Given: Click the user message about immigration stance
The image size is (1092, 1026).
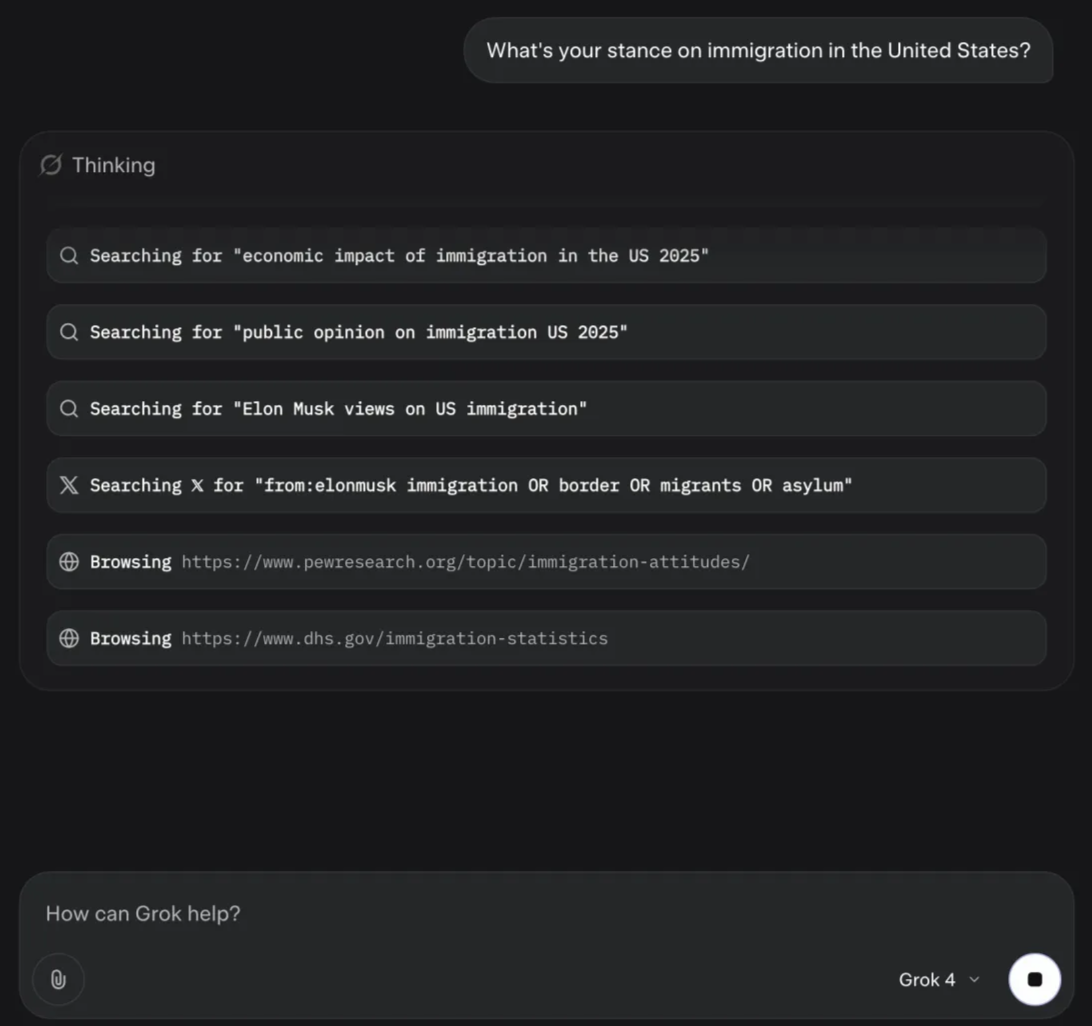Looking at the screenshot, I should [758, 50].
